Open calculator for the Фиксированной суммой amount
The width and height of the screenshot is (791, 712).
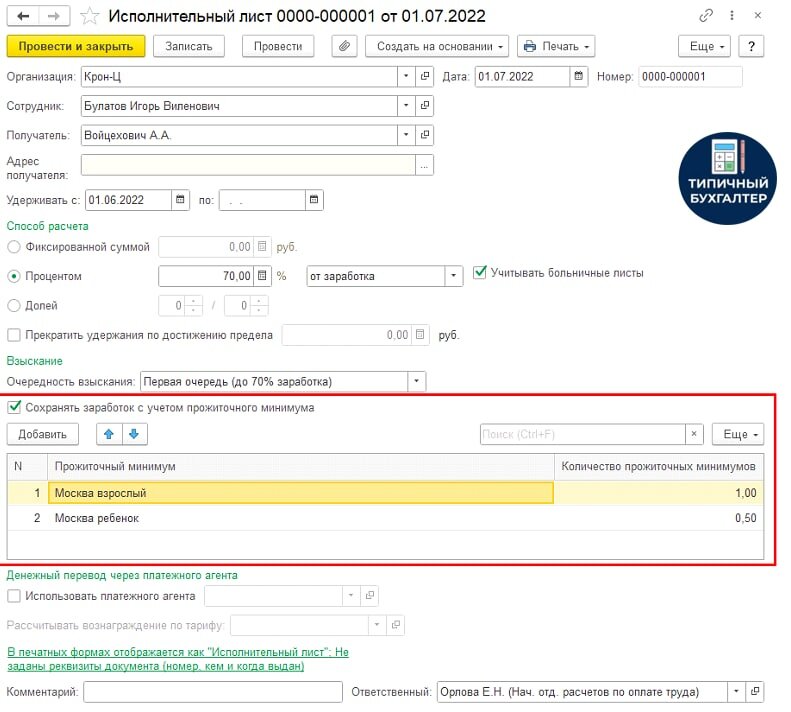click(264, 248)
